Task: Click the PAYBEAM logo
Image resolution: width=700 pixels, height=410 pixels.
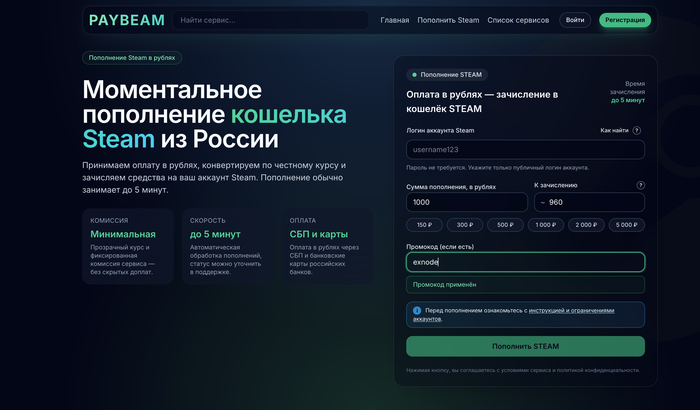Action: (x=125, y=20)
